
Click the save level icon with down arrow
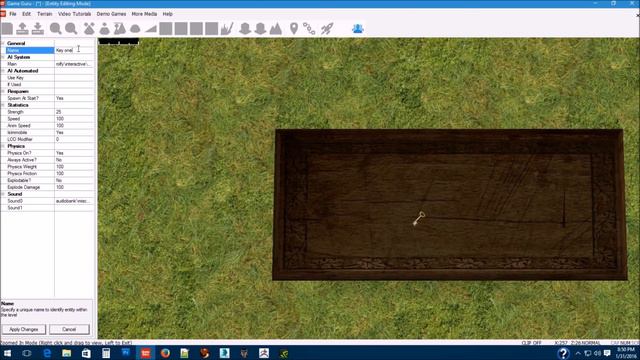tap(38, 29)
